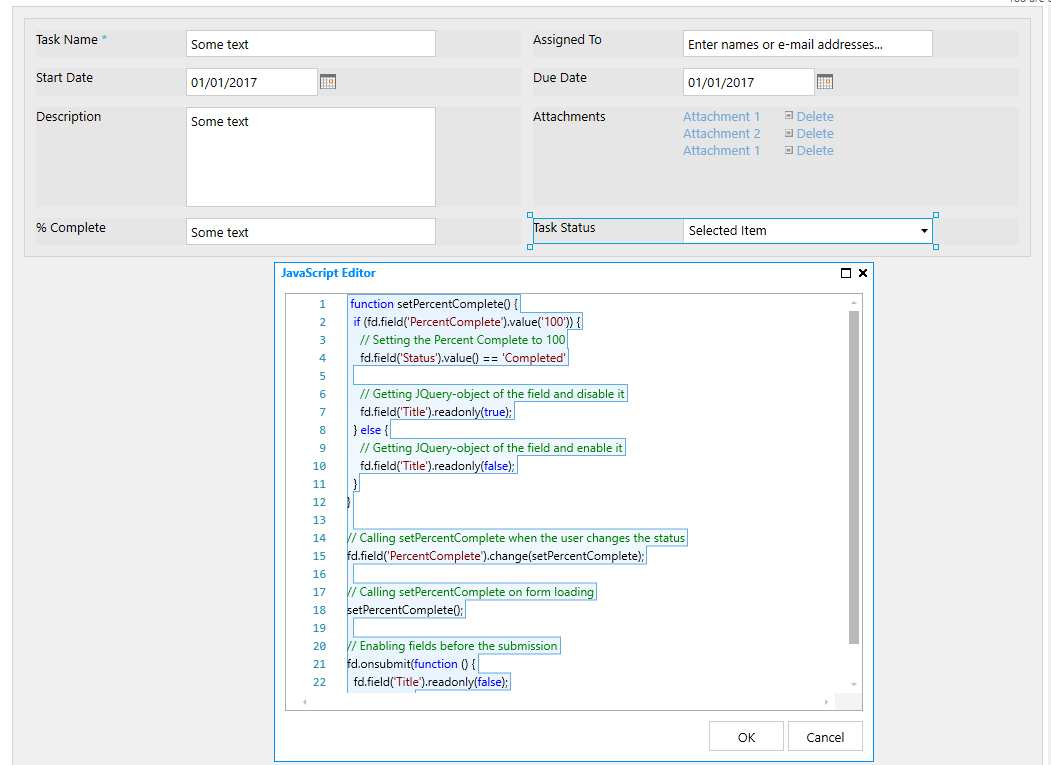Click the Delete icon beside the first Attachment 1
1051x765 pixels.
(789, 116)
